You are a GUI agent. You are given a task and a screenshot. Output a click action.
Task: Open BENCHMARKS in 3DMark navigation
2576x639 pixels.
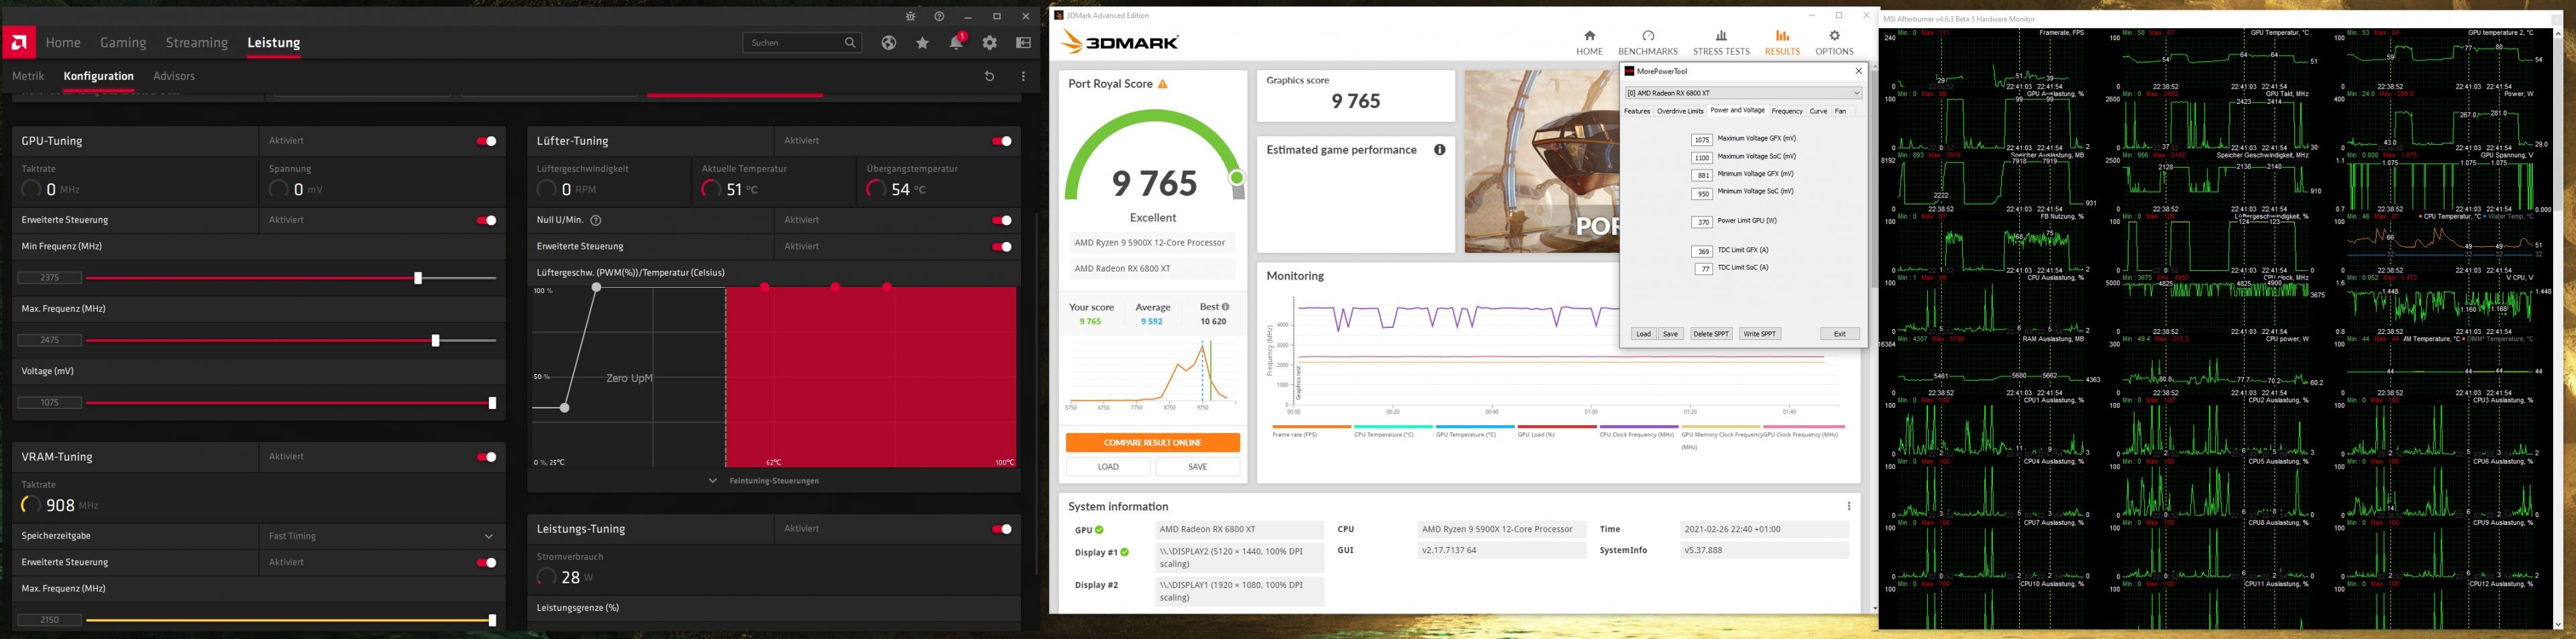click(1648, 43)
